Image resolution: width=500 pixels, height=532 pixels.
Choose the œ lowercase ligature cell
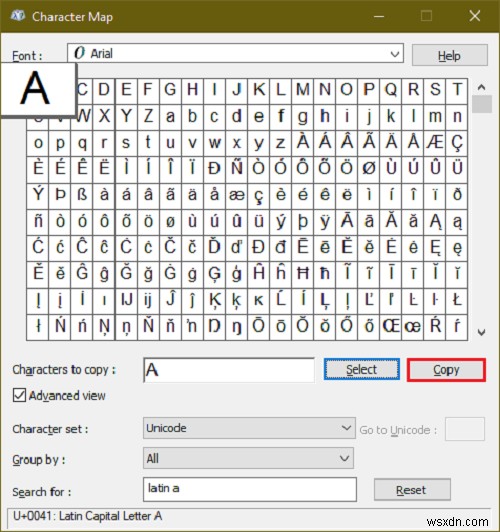[413, 326]
